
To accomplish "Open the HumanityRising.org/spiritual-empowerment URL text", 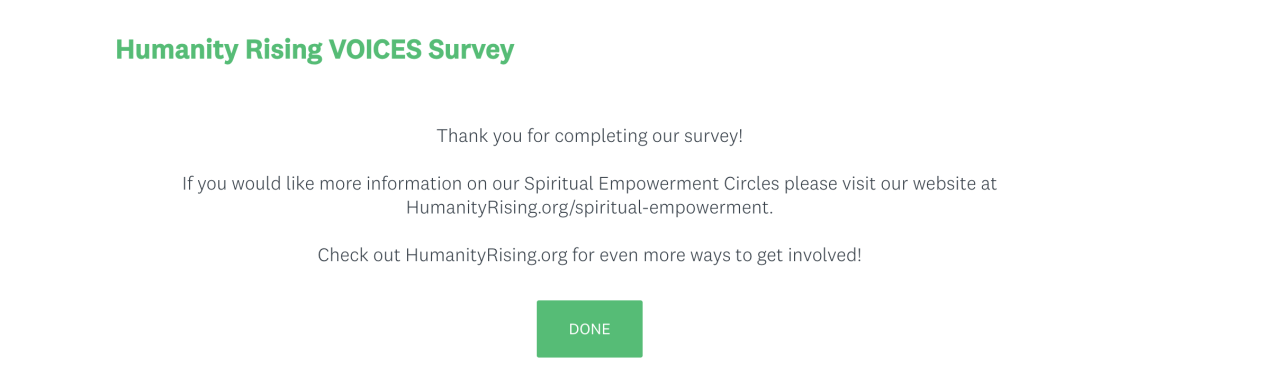I will coord(589,208).
